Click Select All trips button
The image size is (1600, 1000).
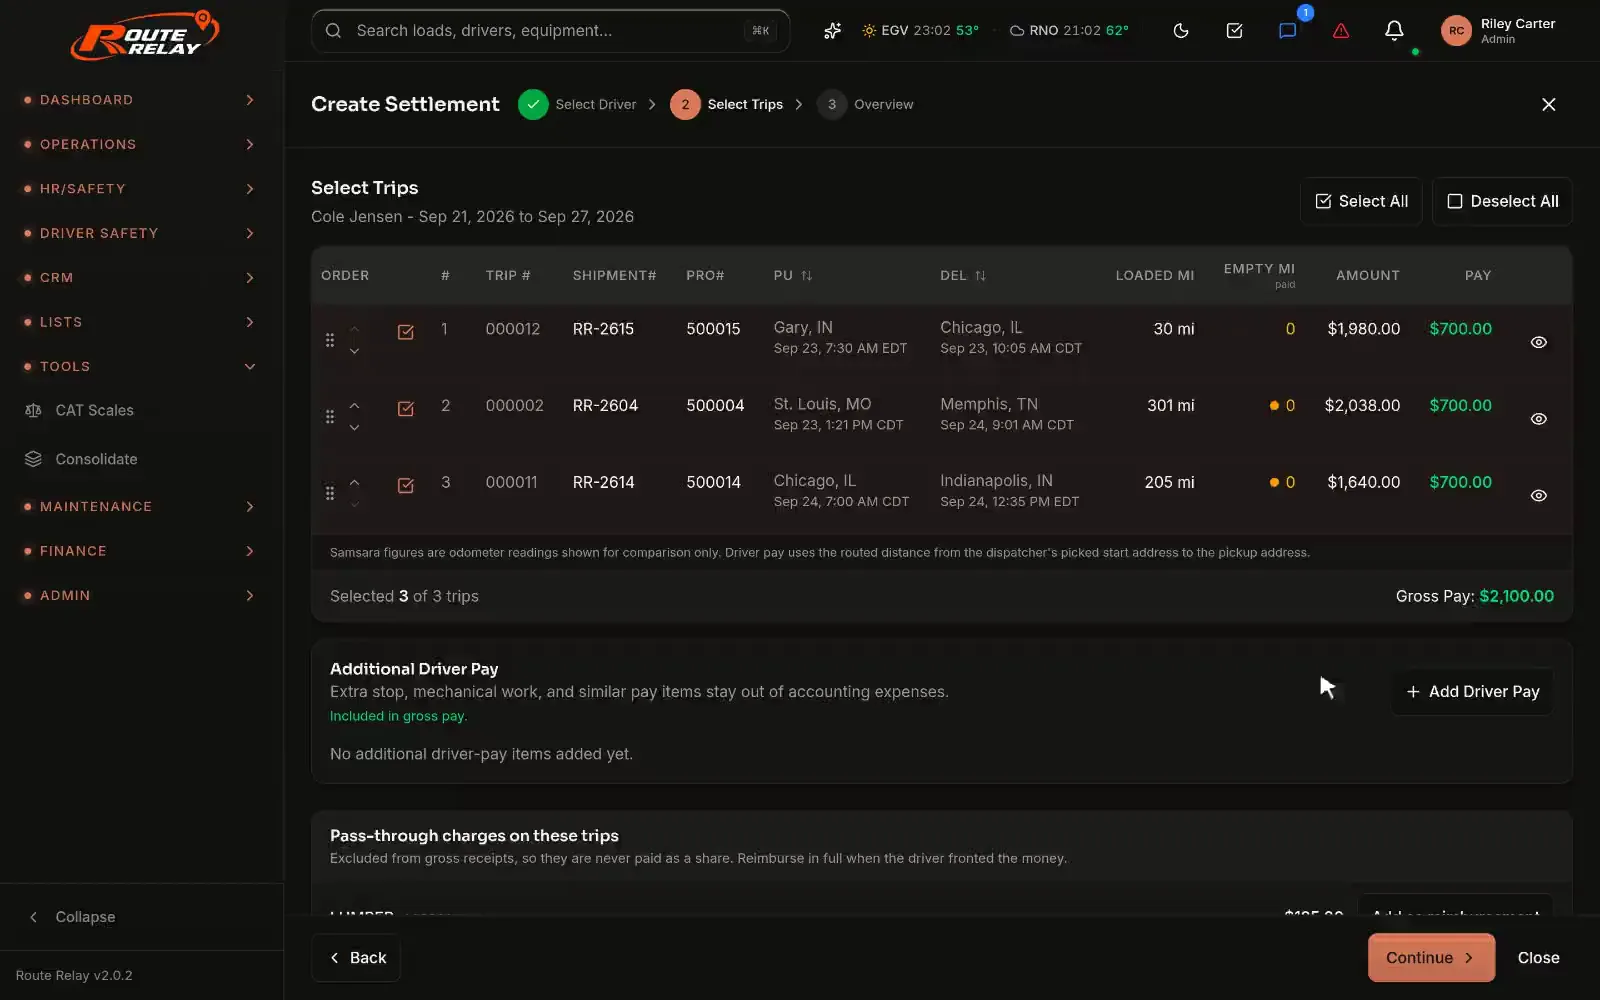[1361, 202]
